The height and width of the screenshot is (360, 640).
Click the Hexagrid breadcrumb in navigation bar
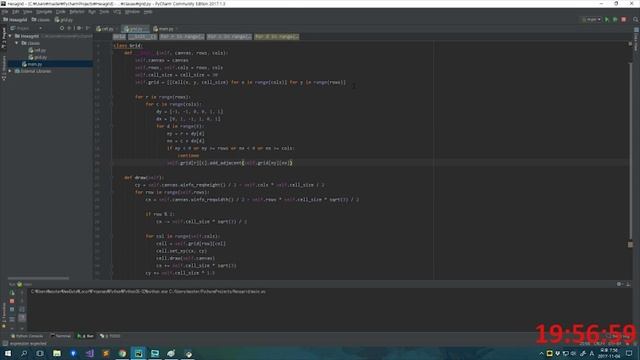[15, 20]
